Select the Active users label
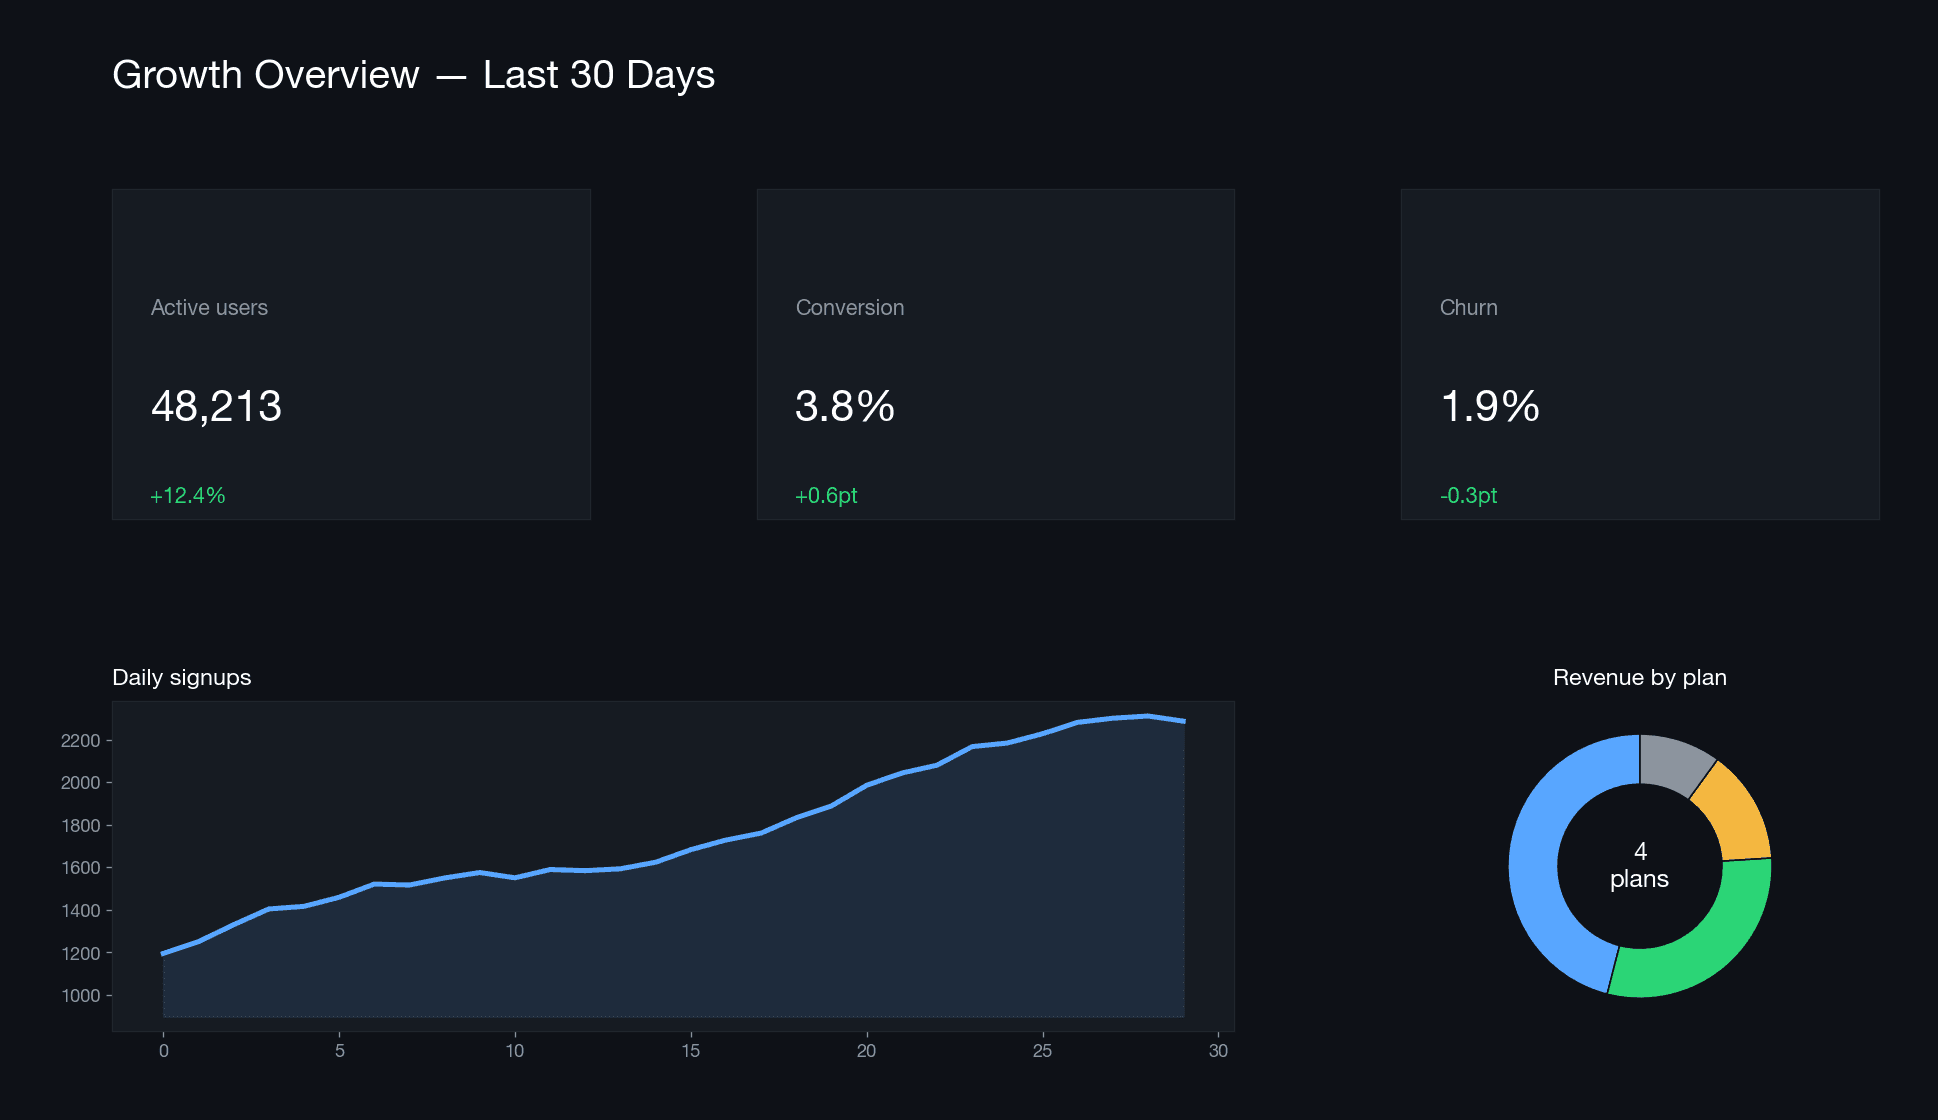Viewport: 1938px width, 1120px height. [x=209, y=308]
